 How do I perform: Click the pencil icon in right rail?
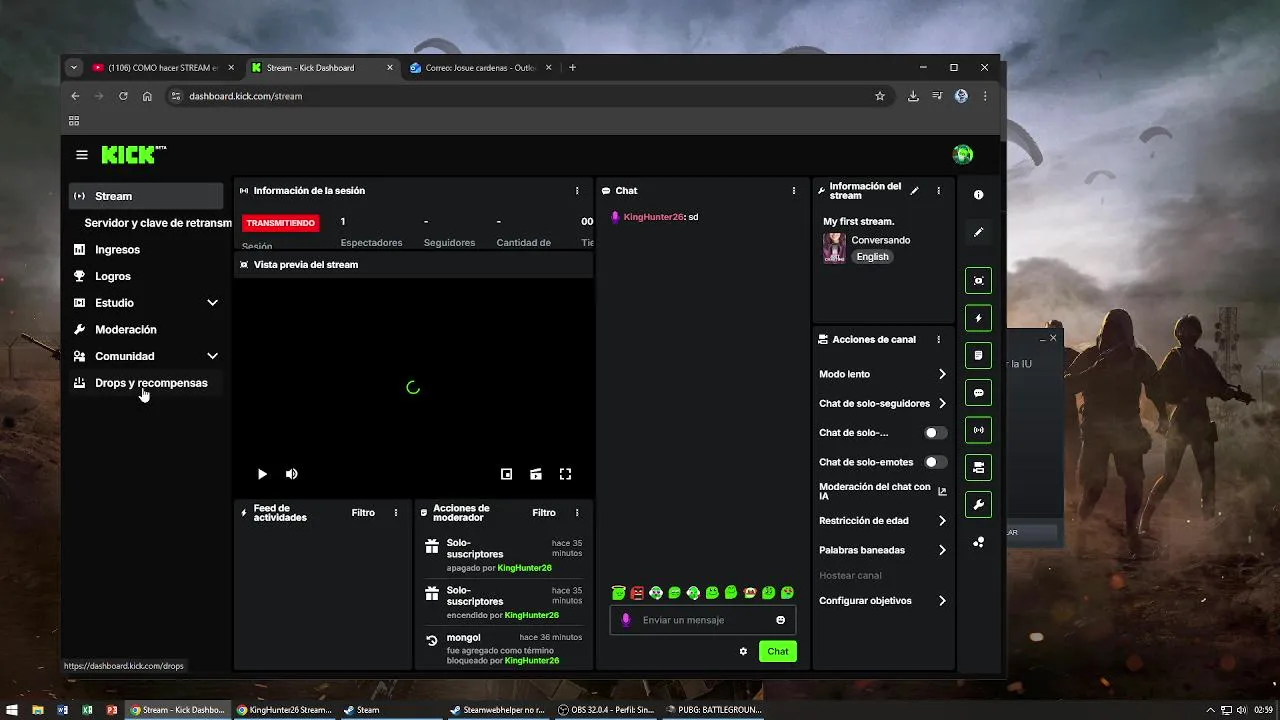tap(979, 232)
